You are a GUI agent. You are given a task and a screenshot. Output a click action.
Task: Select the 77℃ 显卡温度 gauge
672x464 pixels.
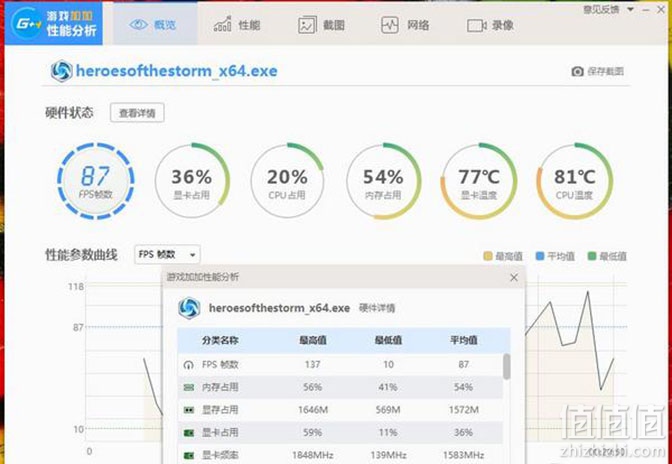(479, 181)
